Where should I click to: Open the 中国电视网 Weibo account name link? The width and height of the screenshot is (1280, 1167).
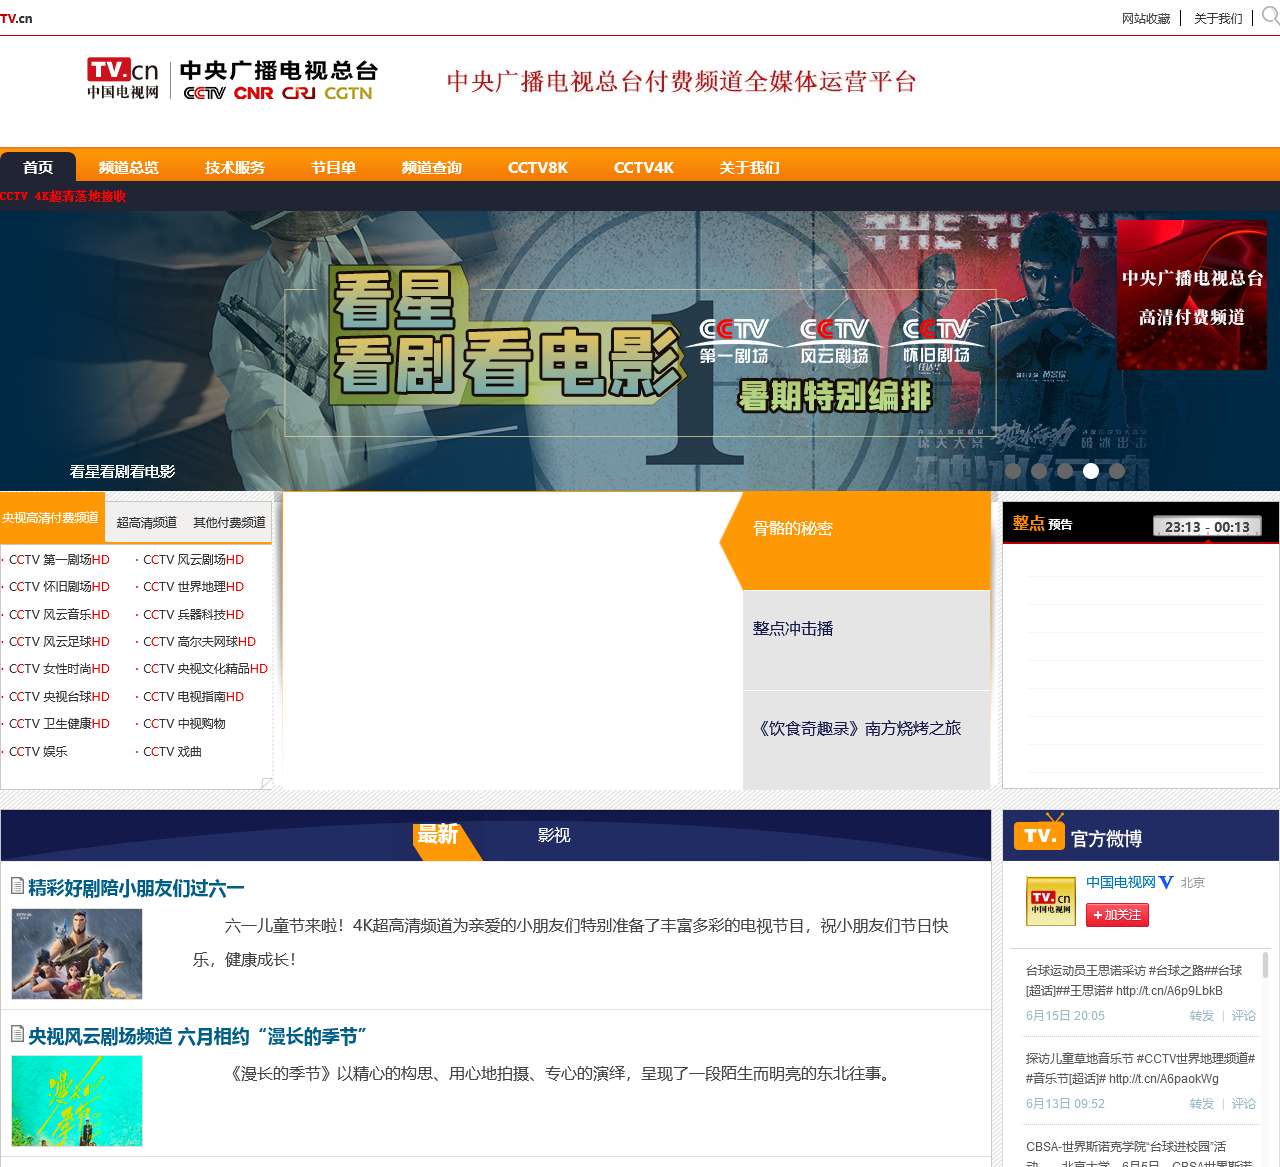tap(1121, 882)
